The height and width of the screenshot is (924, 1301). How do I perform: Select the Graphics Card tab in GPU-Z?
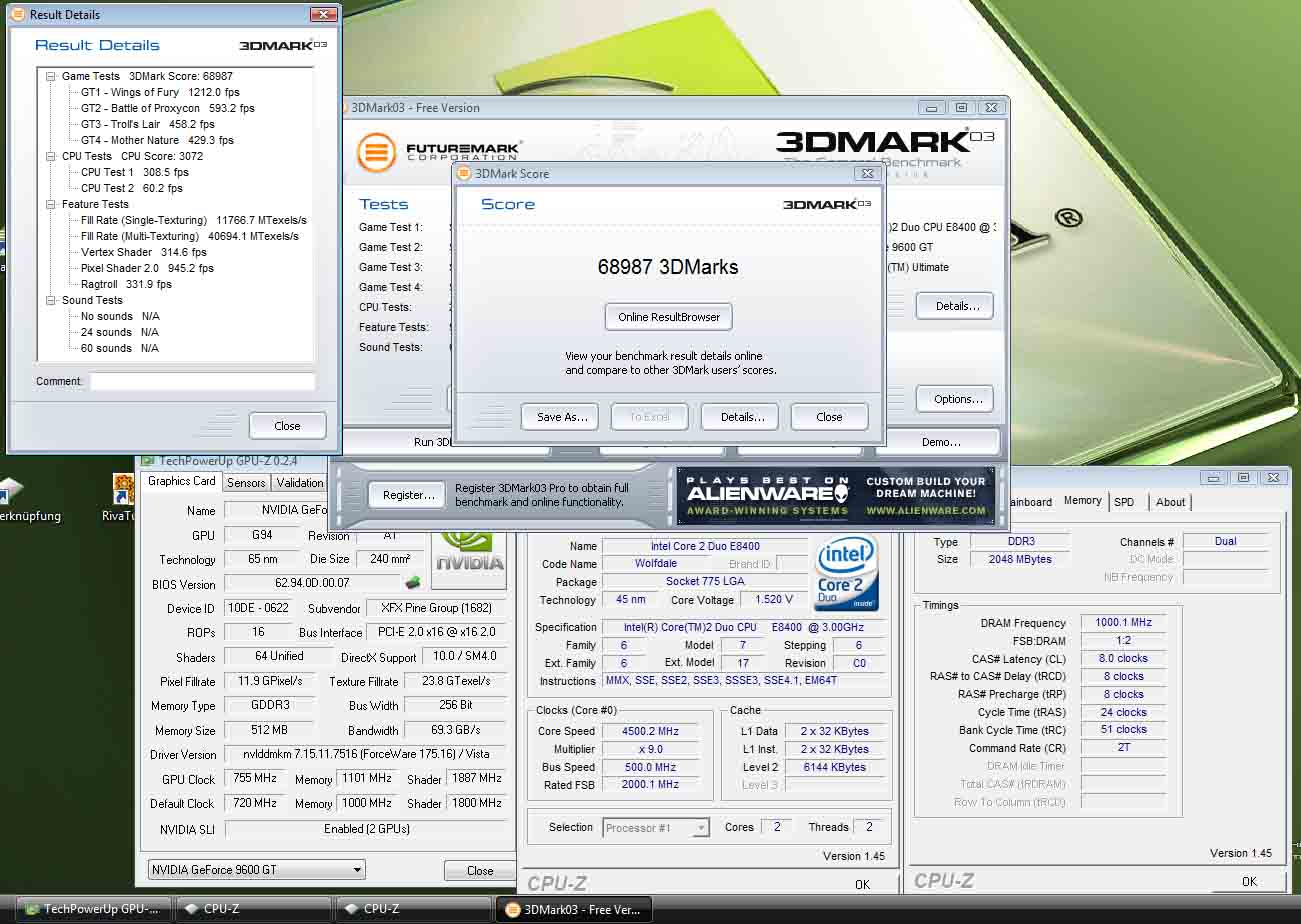(x=182, y=481)
